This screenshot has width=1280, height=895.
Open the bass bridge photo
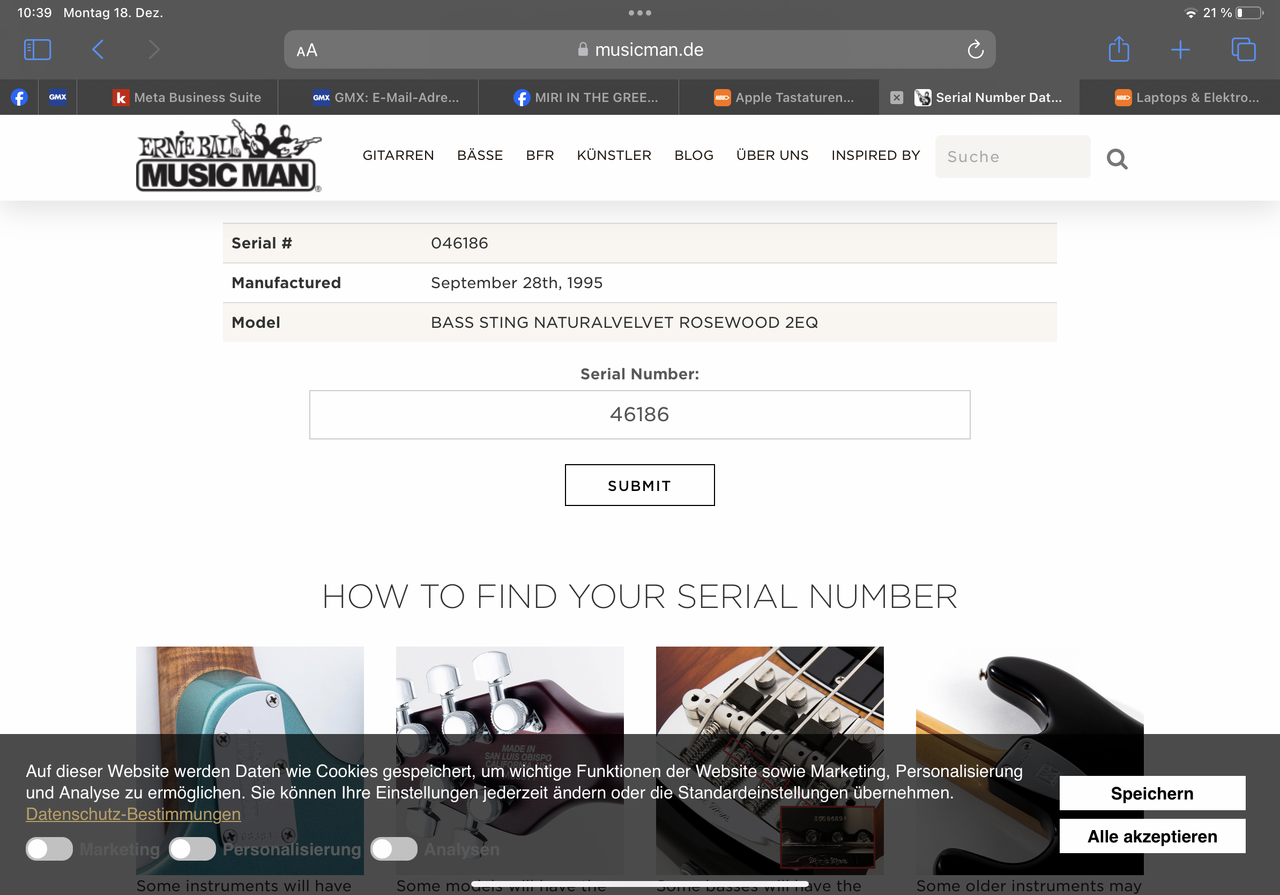coord(770,760)
